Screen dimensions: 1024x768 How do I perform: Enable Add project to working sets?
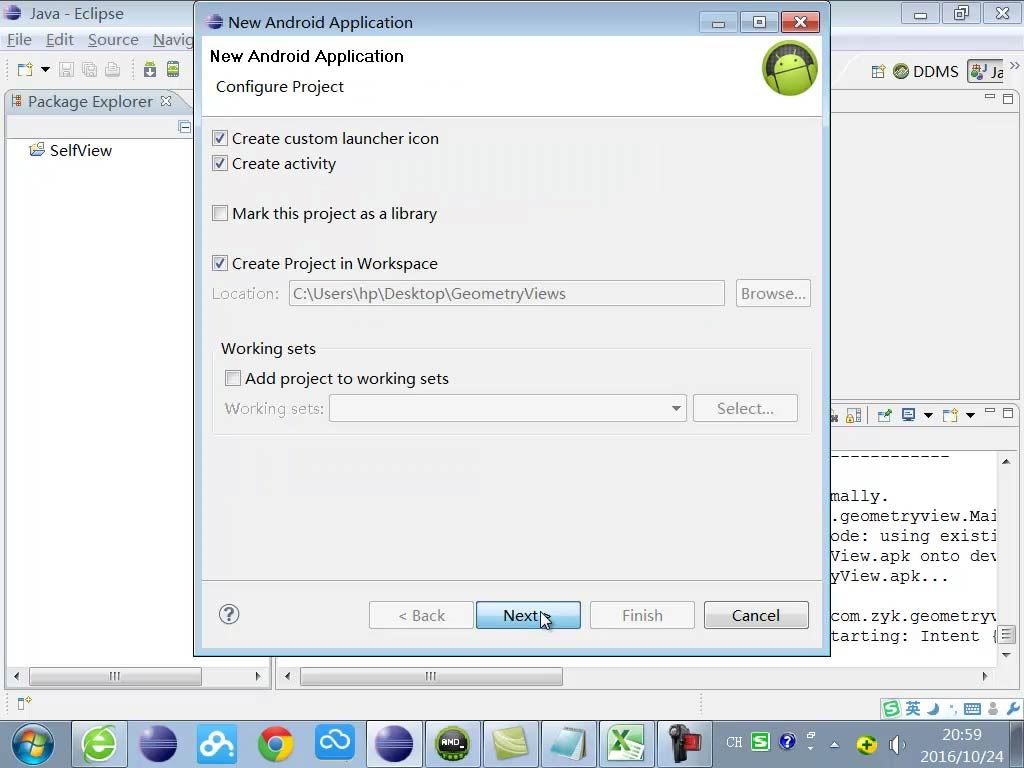click(x=232, y=378)
